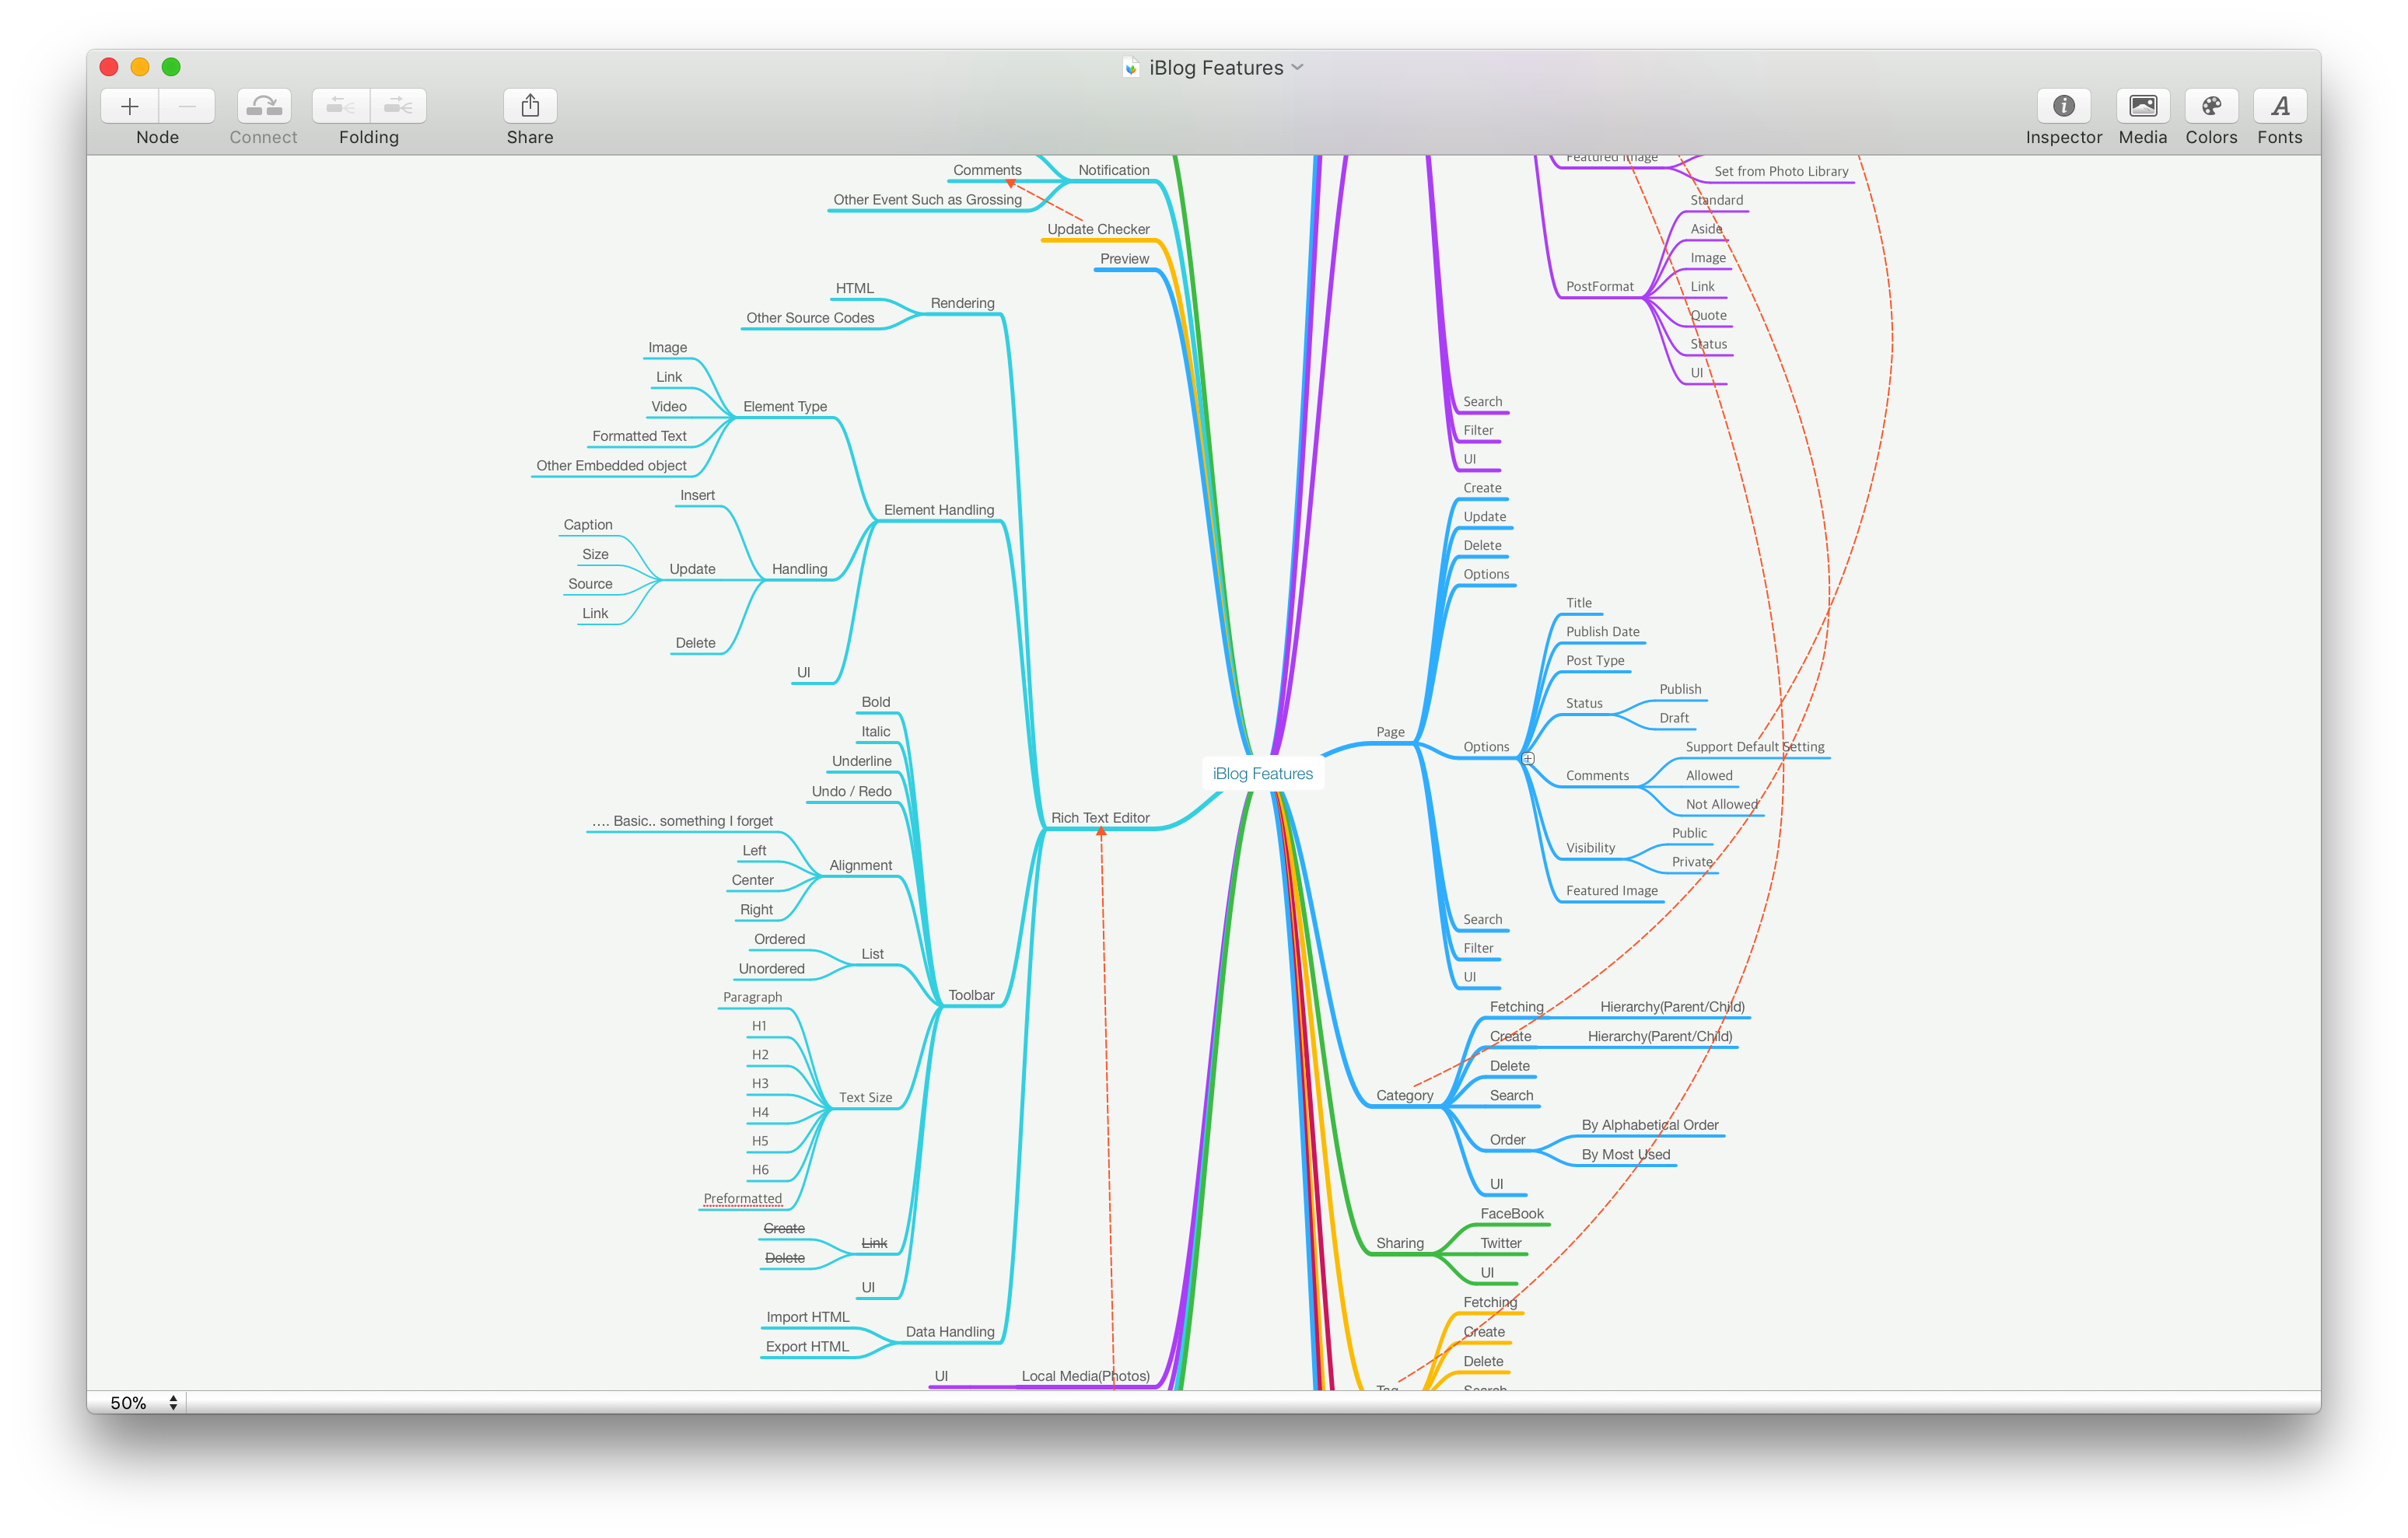The image size is (2408, 1538).
Task: Click the struck-through Link node in Toolbar
Action: (x=874, y=1244)
